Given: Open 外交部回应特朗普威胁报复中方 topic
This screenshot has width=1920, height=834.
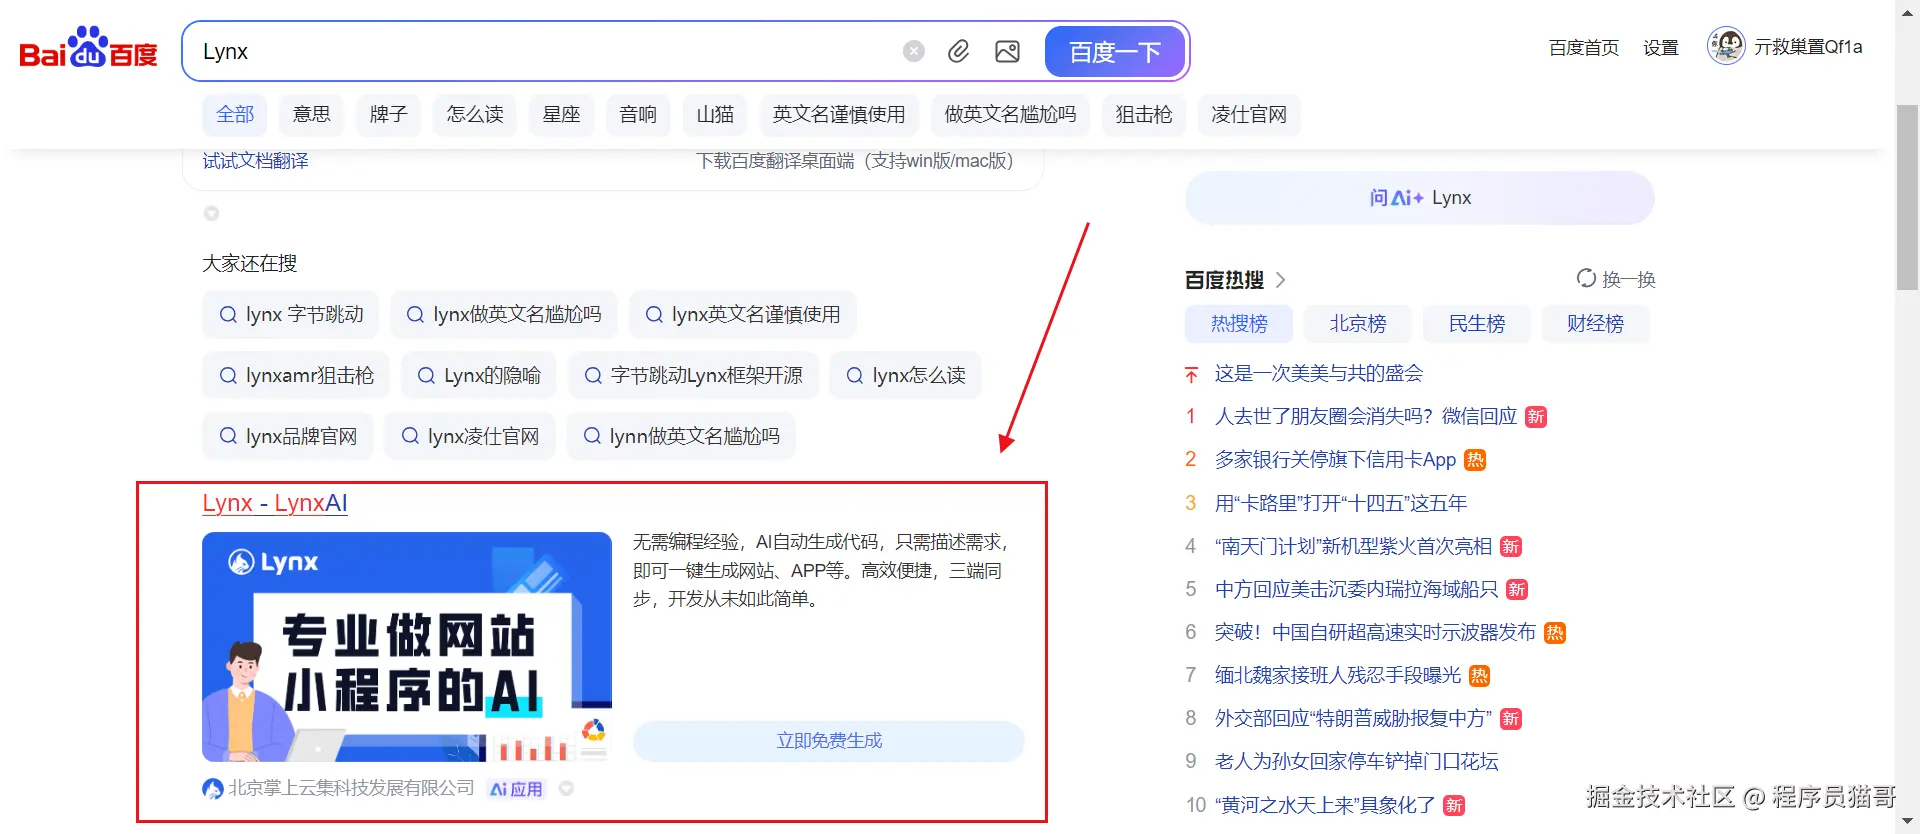Looking at the screenshot, I should [1353, 718].
